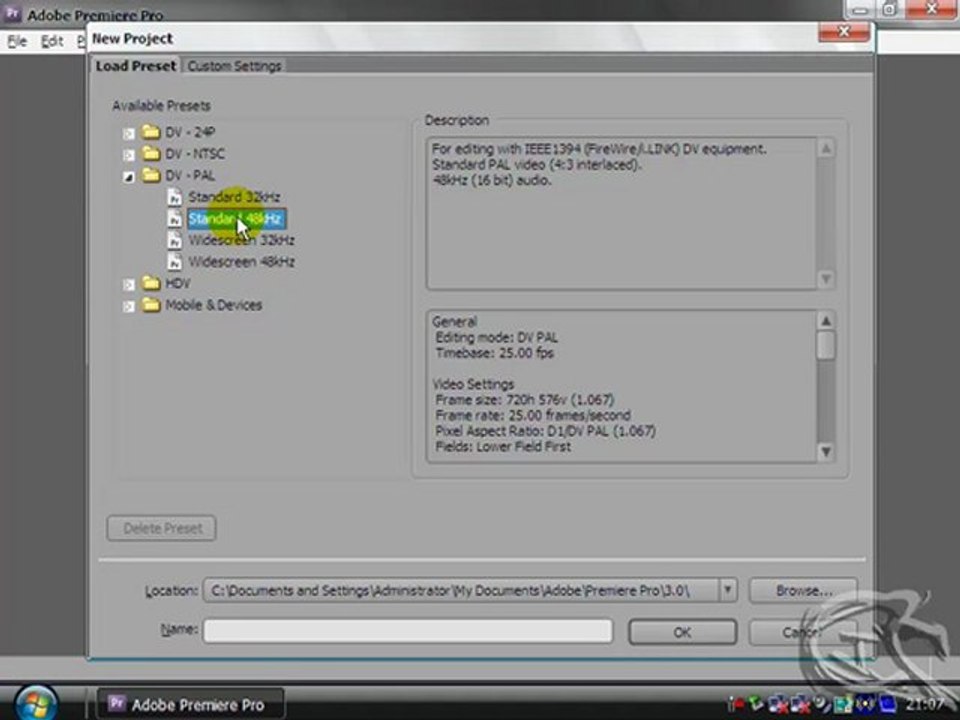Screen dimensions: 960x720
Task: Click Description box scroll-down arrow
Action: 826,279
